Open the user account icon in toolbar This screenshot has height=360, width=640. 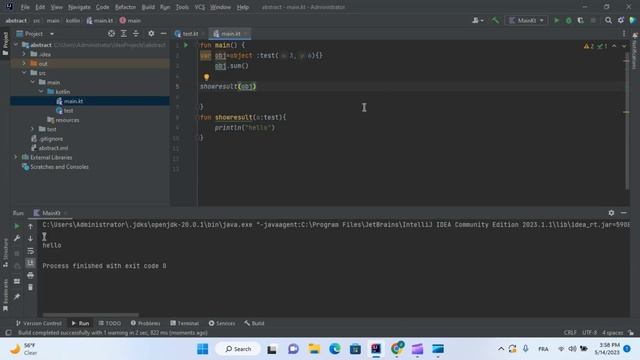(477, 20)
